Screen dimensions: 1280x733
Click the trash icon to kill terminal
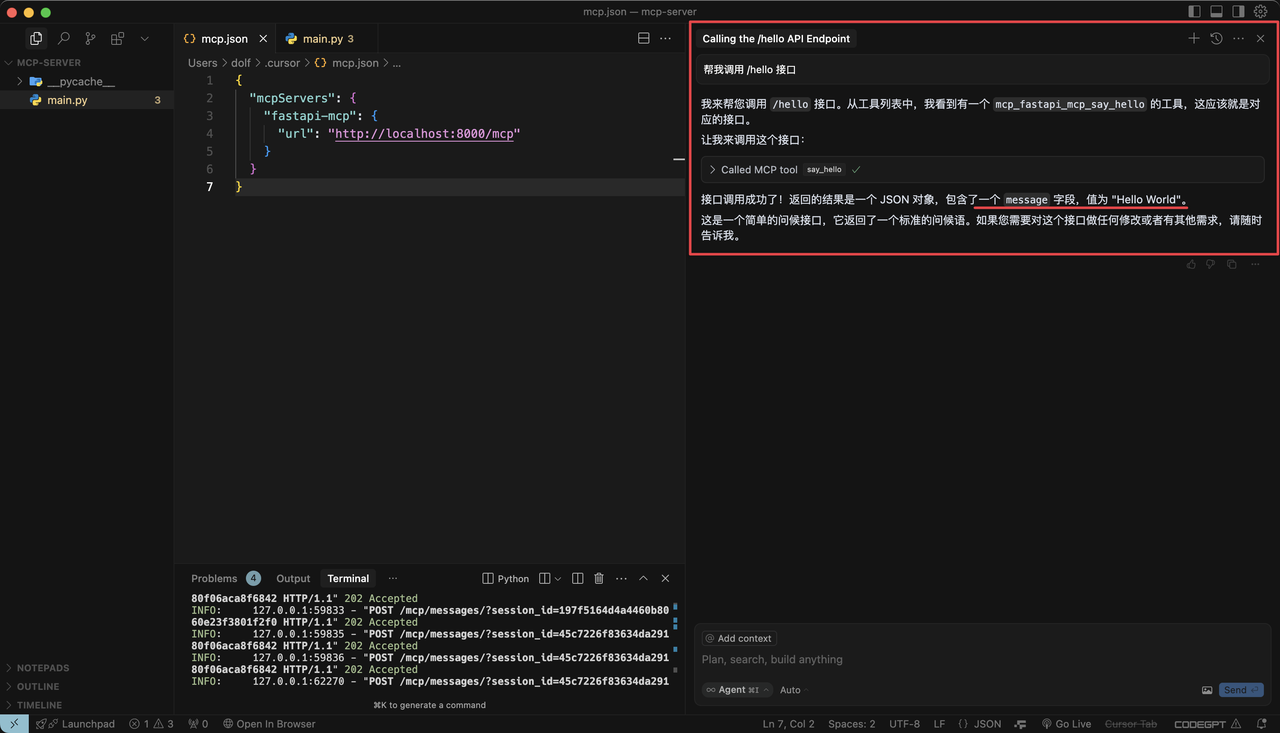(x=598, y=578)
